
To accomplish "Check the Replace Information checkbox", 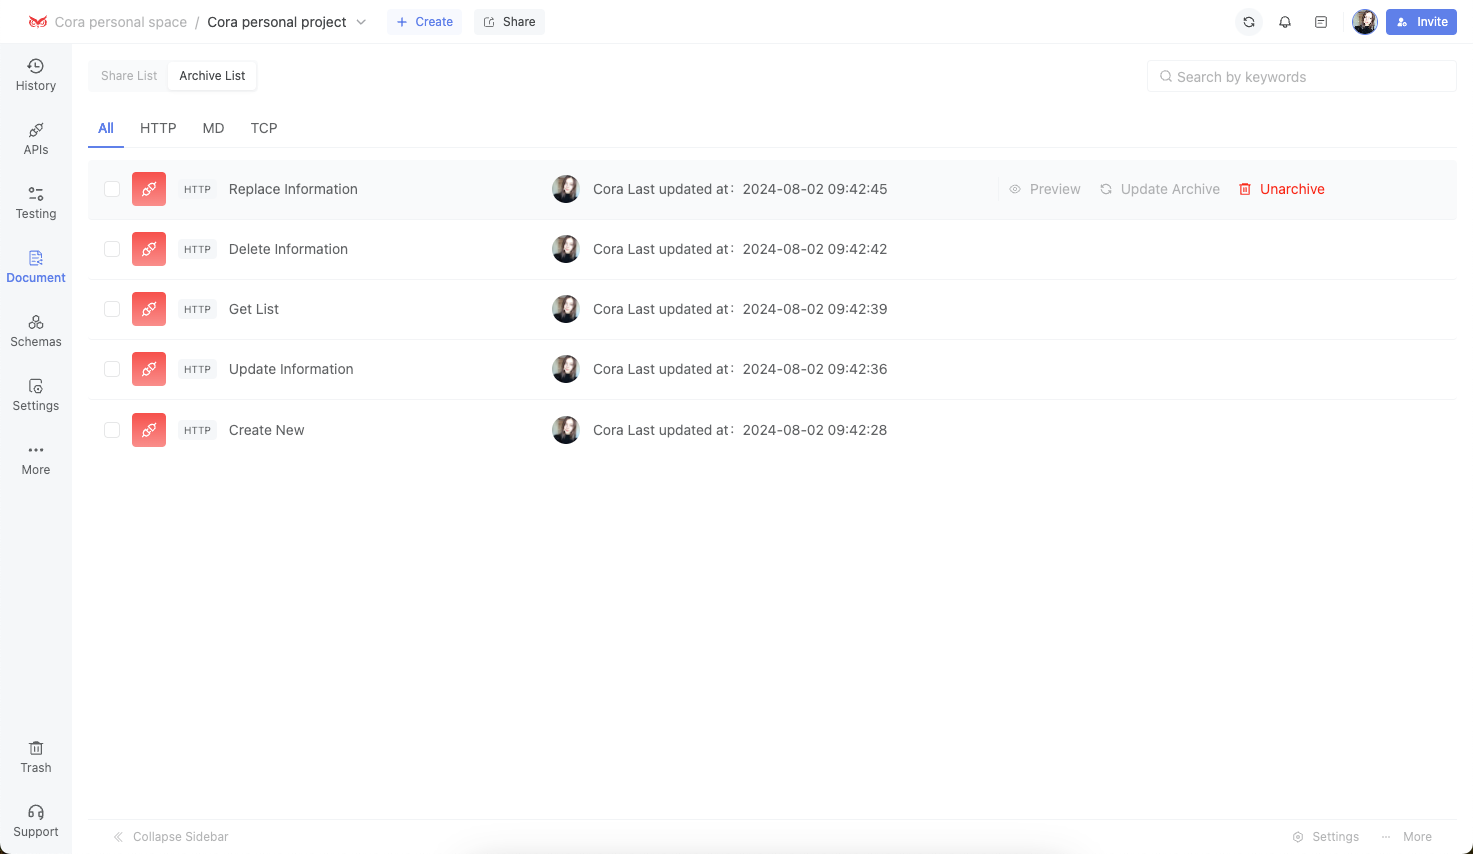I will [112, 189].
